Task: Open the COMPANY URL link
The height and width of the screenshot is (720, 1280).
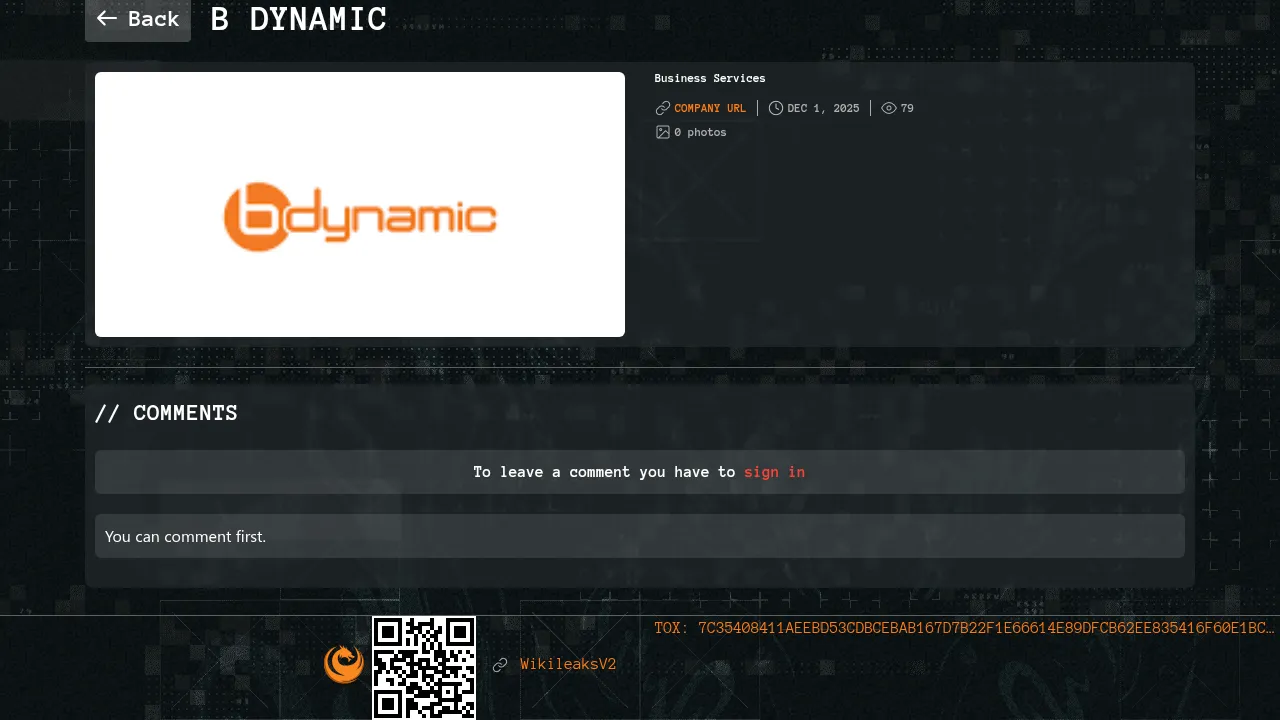Action: pyautogui.click(x=710, y=108)
